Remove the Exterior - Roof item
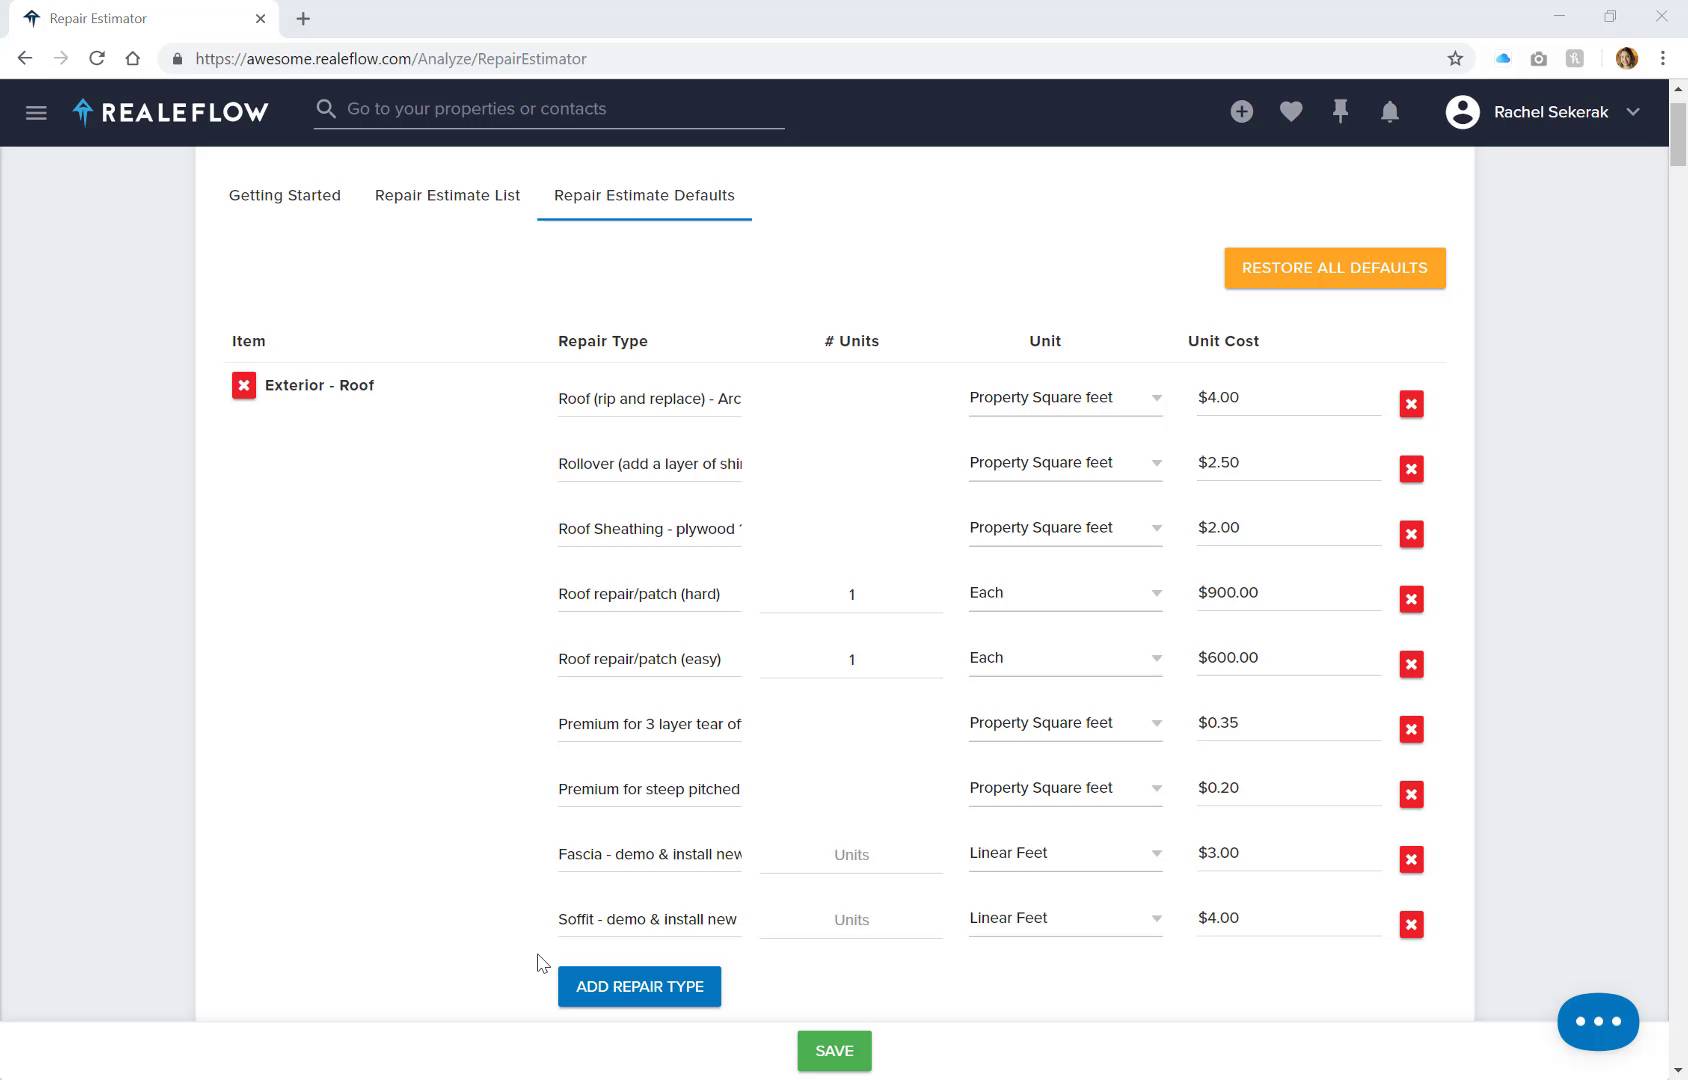This screenshot has width=1688, height=1080. (x=243, y=385)
